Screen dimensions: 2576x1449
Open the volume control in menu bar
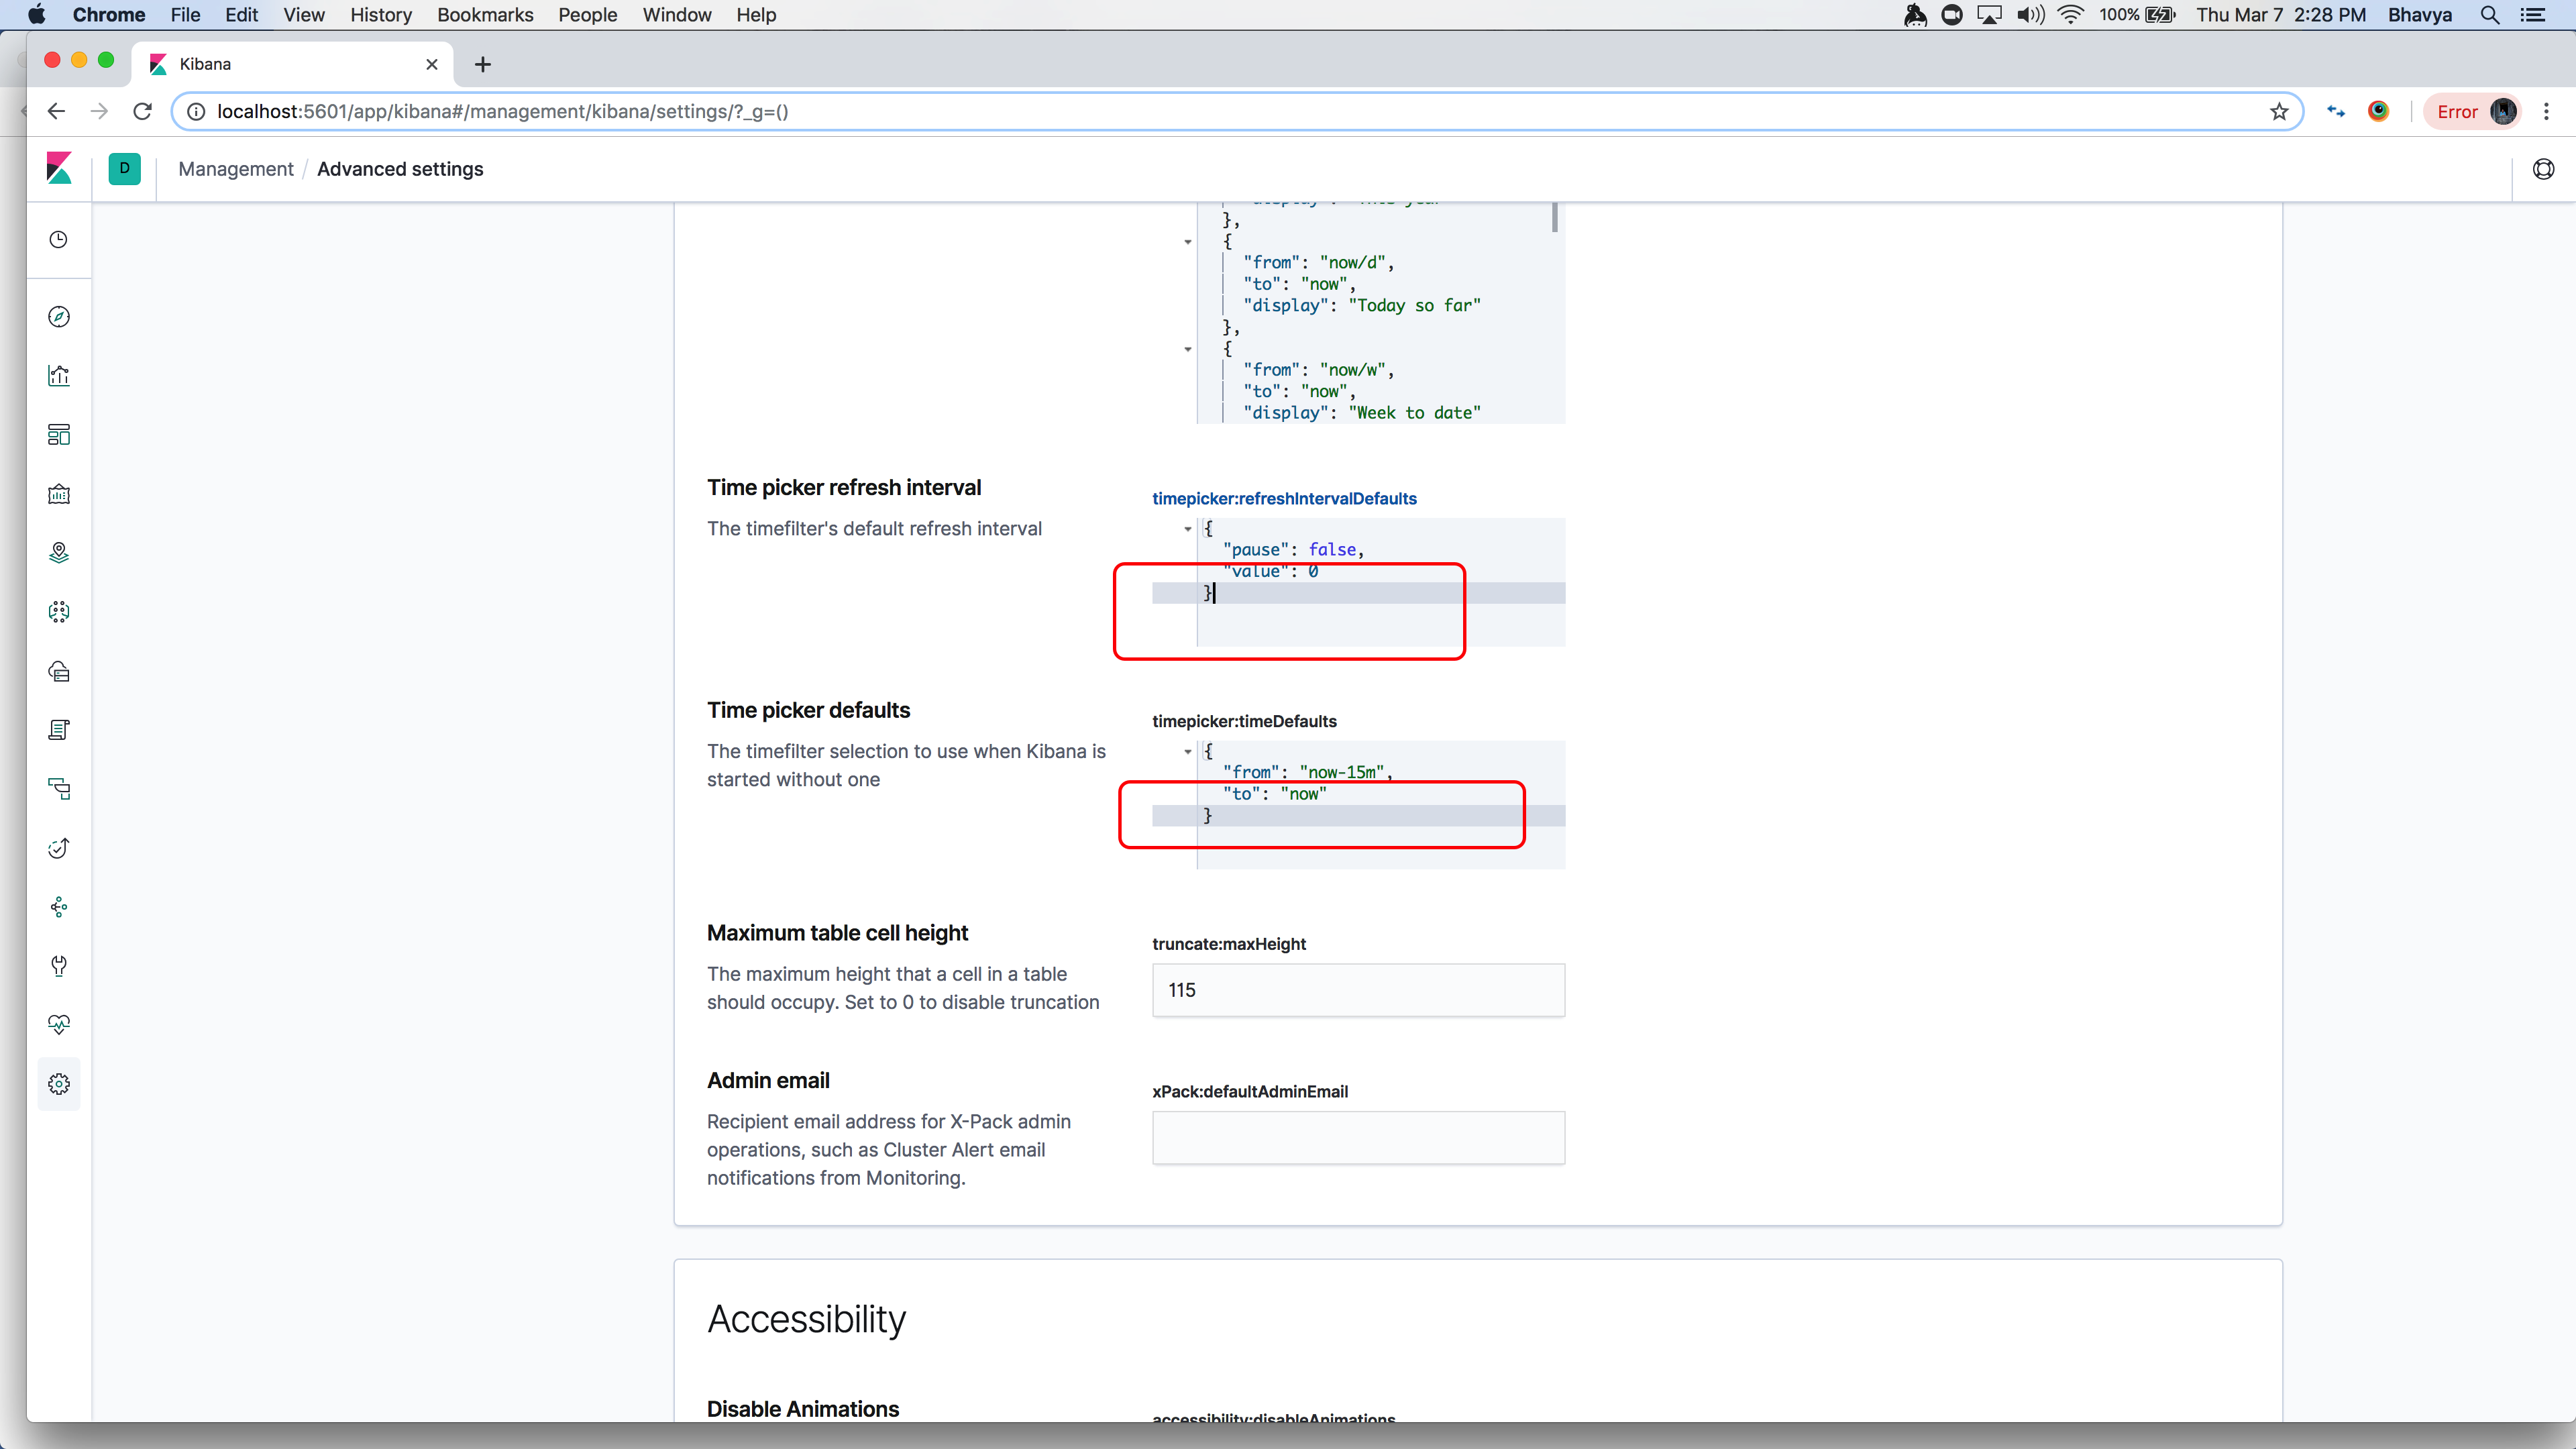[x=2030, y=15]
